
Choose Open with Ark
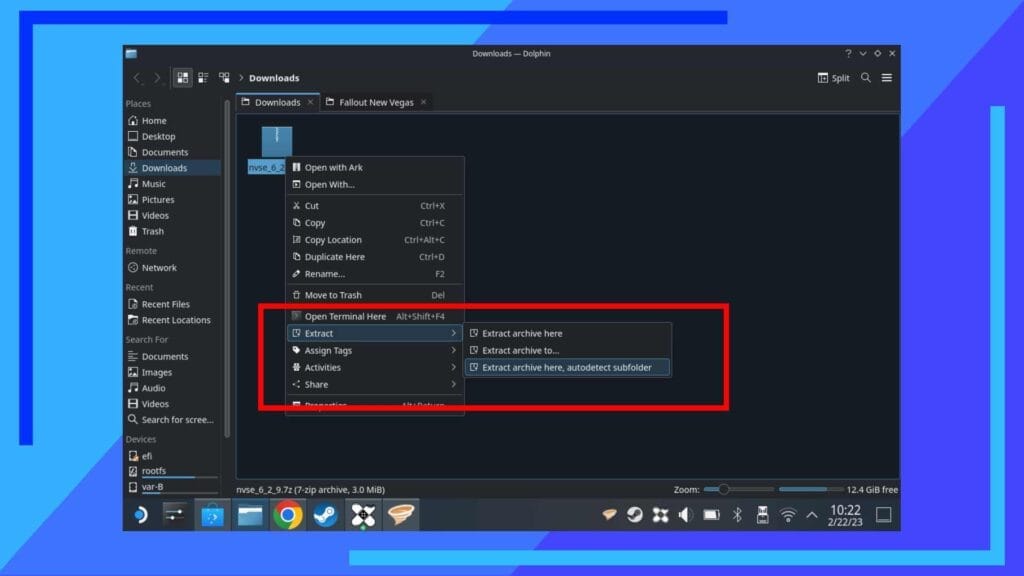click(375, 167)
